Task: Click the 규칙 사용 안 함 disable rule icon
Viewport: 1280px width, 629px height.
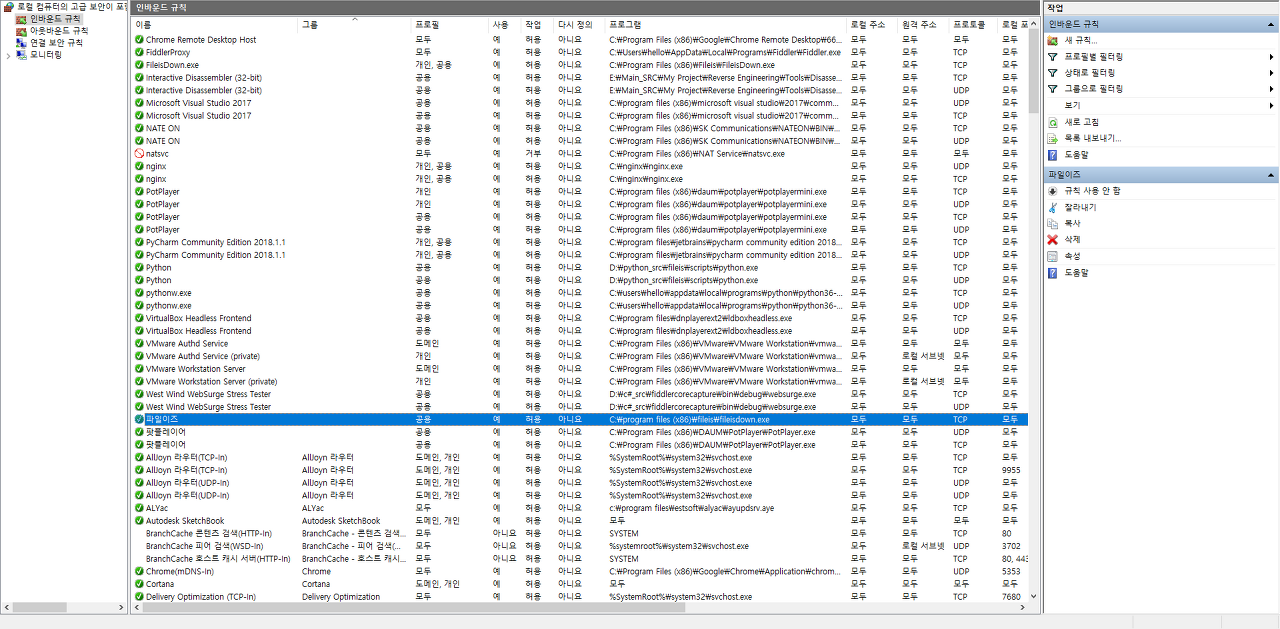Action: point(1052,190)
